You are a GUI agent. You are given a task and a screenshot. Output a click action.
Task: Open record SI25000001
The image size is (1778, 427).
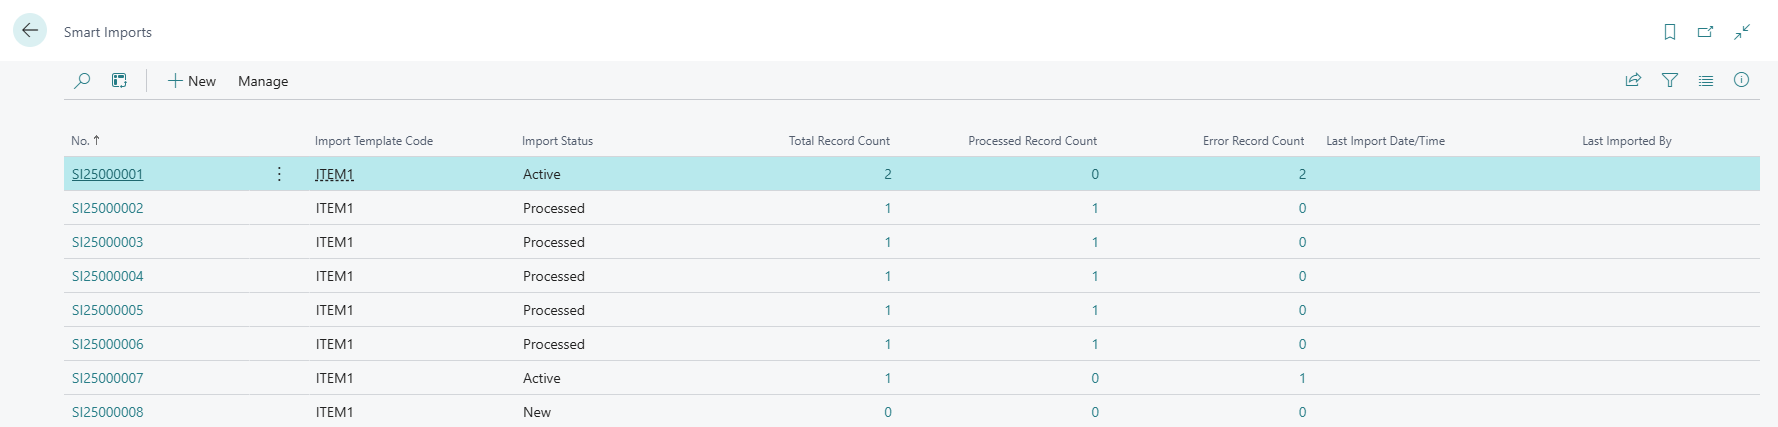107,174
